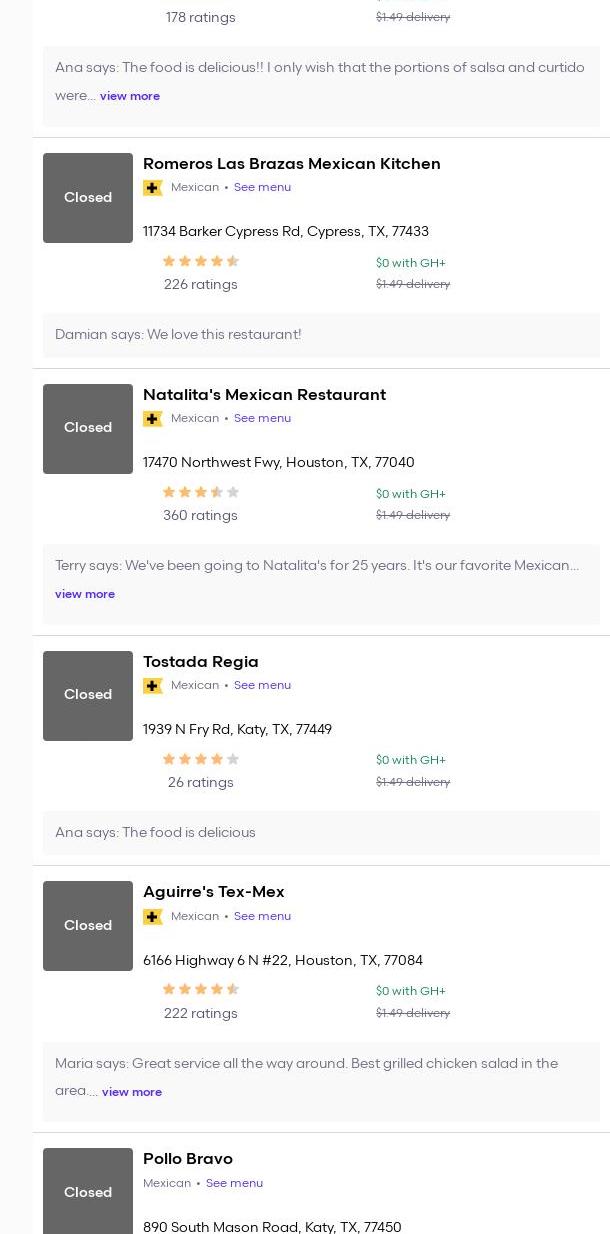Click Closed thumbnail for Natalita's Mexican Restaurant

coord(88,429)
